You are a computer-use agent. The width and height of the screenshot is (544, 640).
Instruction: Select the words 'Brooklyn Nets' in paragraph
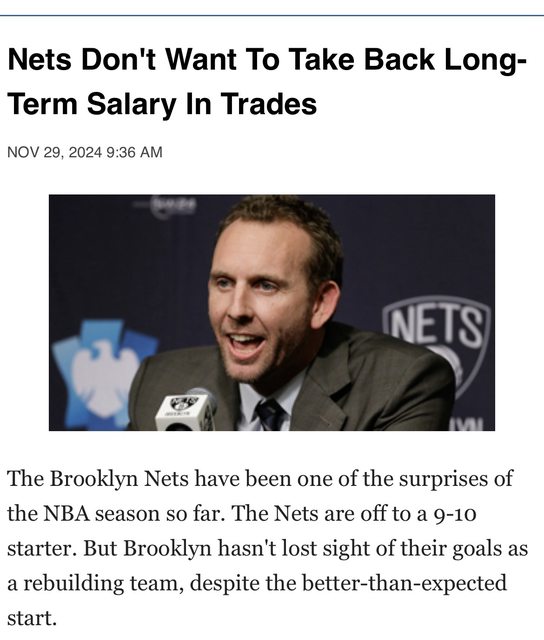(x=119, y=479)
